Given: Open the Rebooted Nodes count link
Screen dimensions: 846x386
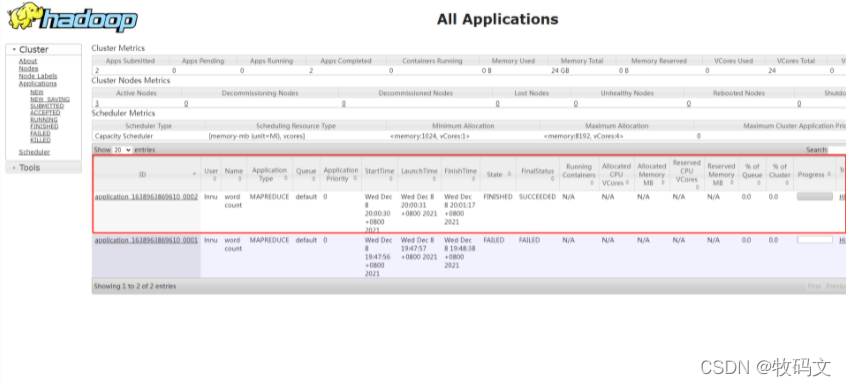Looking at the screenshot, I should click(x=688, y=103).
